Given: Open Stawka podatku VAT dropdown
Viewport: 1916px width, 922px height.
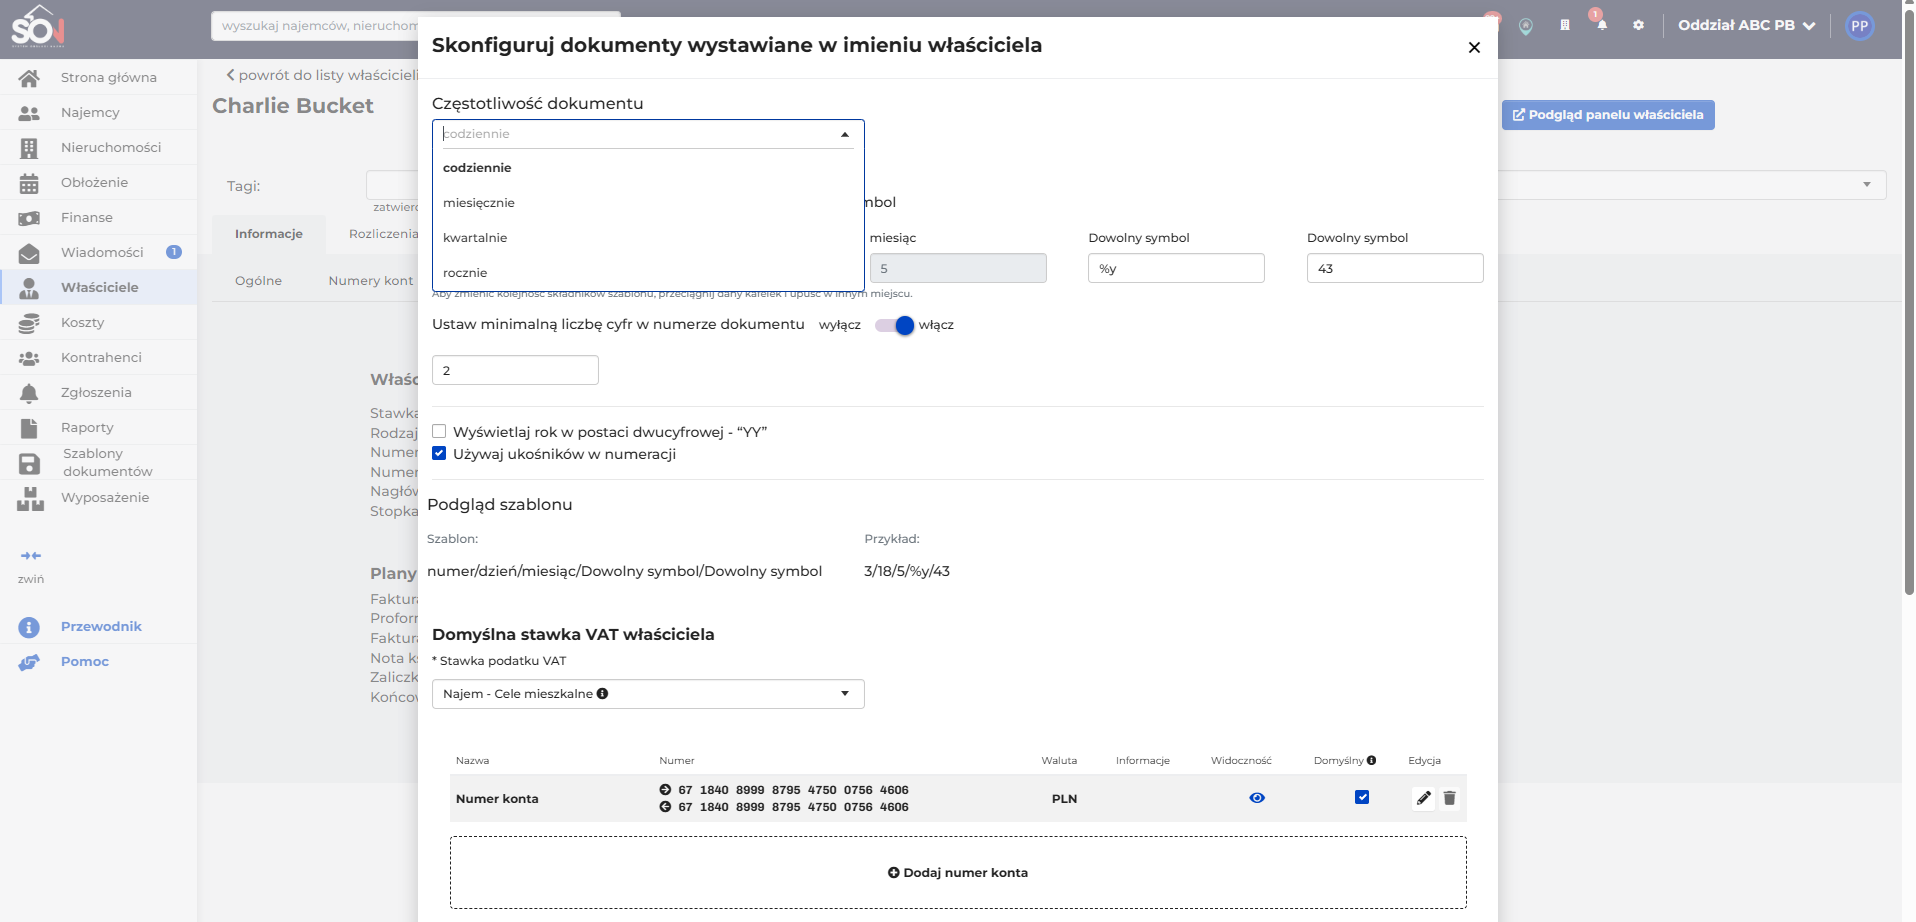Looking at the screenshot, I should click(x=648, y=694).
